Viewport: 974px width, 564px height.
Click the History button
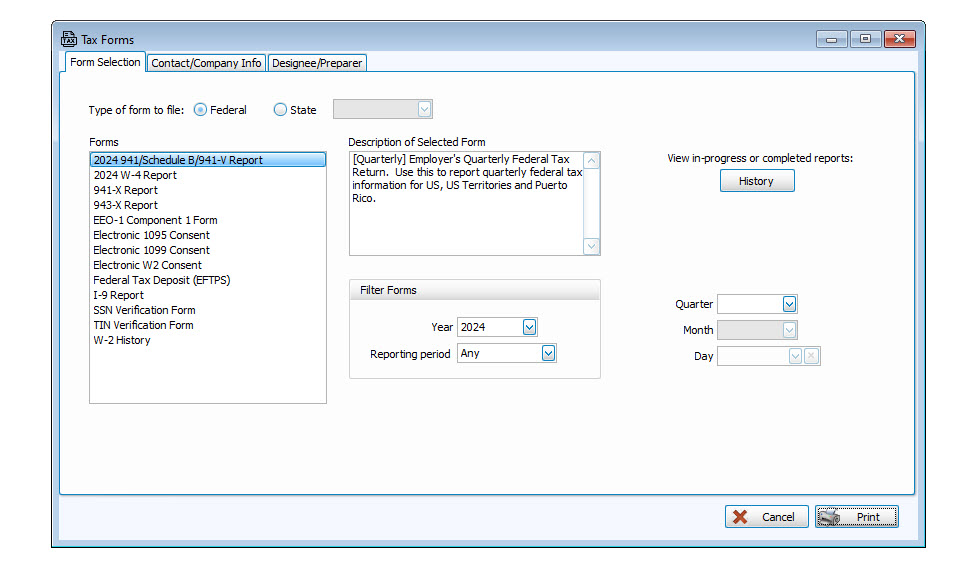click(x=757, y=181)
